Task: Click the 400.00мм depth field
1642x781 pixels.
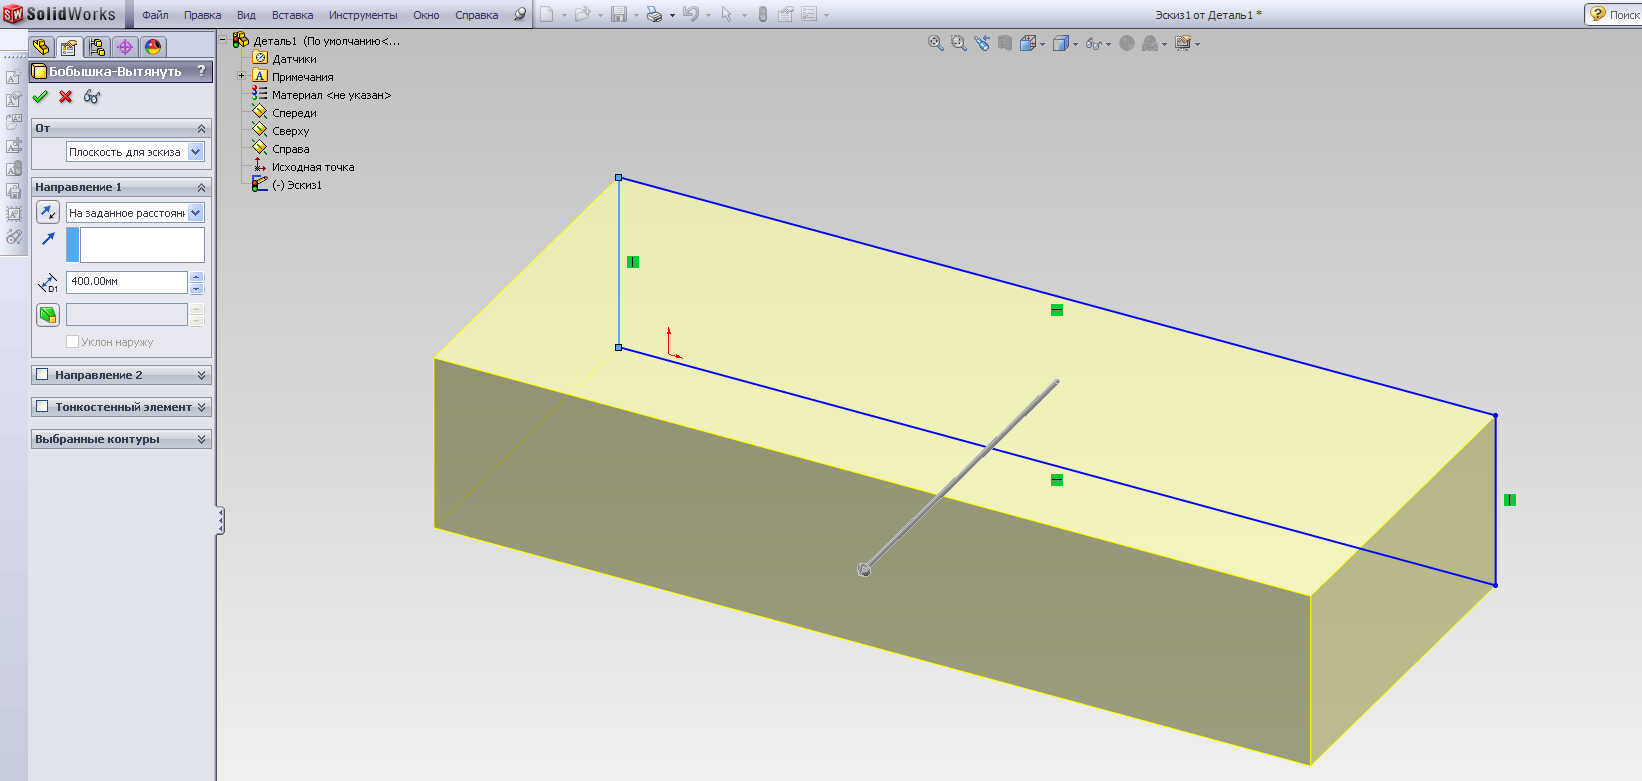Action: coord(127,282)
